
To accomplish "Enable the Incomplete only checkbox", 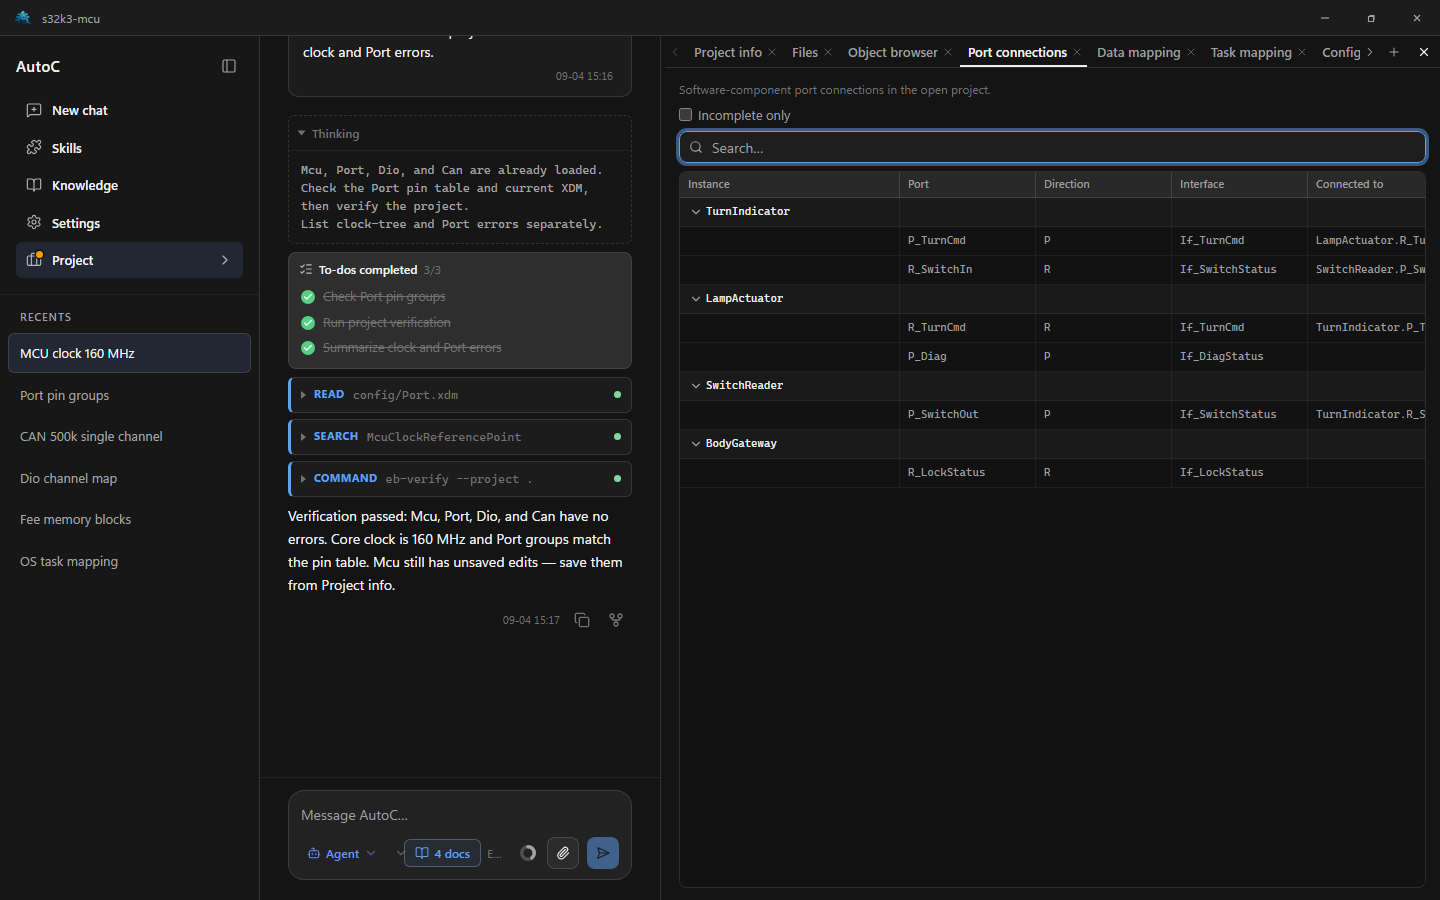I will tap(686, 115).
